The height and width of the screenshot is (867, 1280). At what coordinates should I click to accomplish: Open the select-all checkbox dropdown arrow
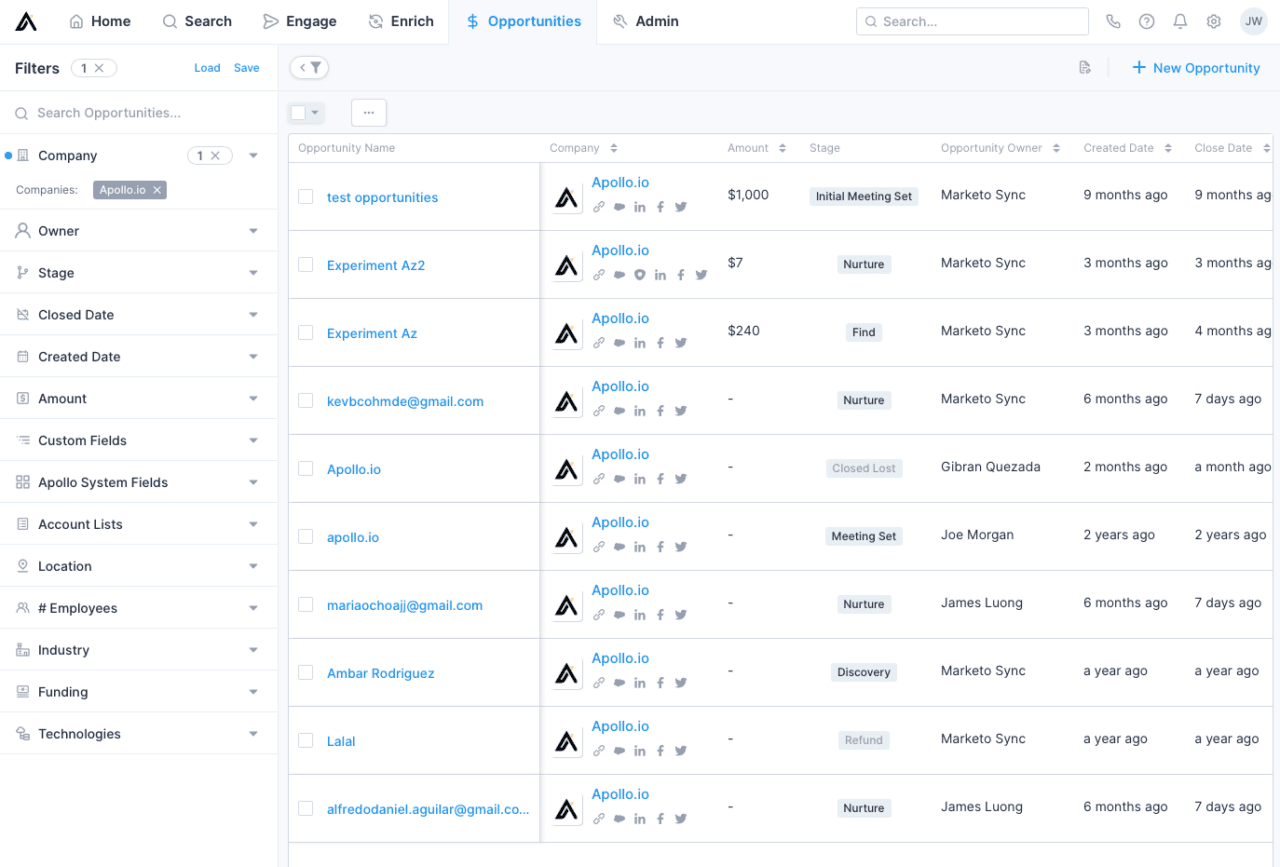click(316, 113)
